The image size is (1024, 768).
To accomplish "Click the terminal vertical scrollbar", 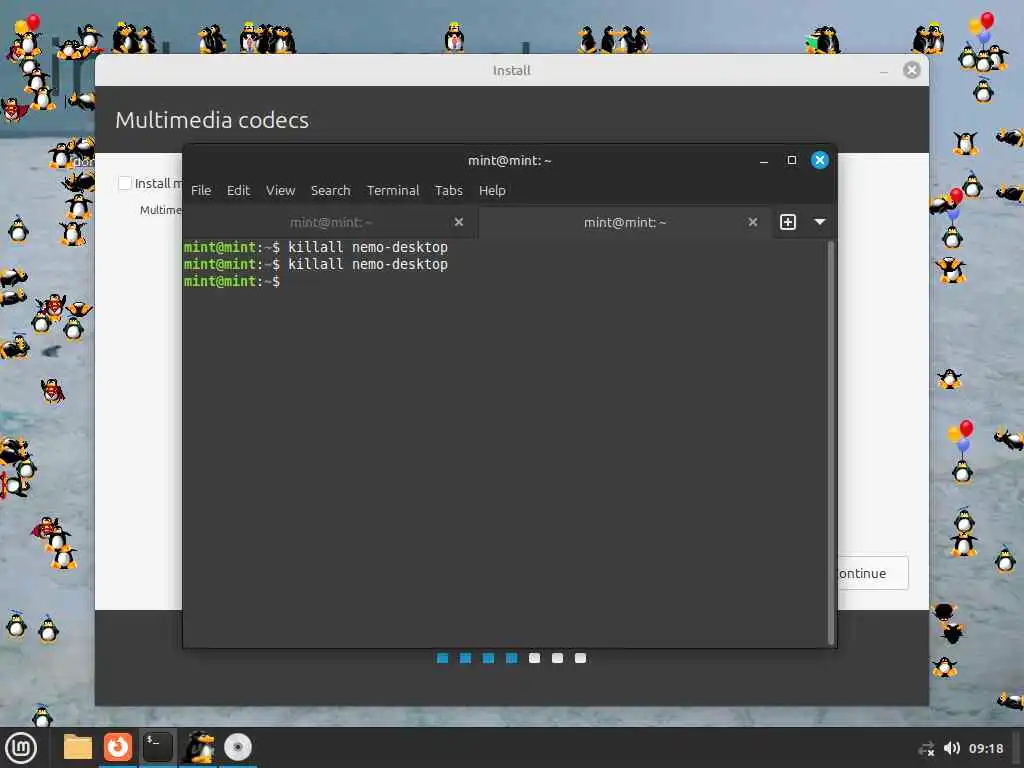I will click(831, 442).
